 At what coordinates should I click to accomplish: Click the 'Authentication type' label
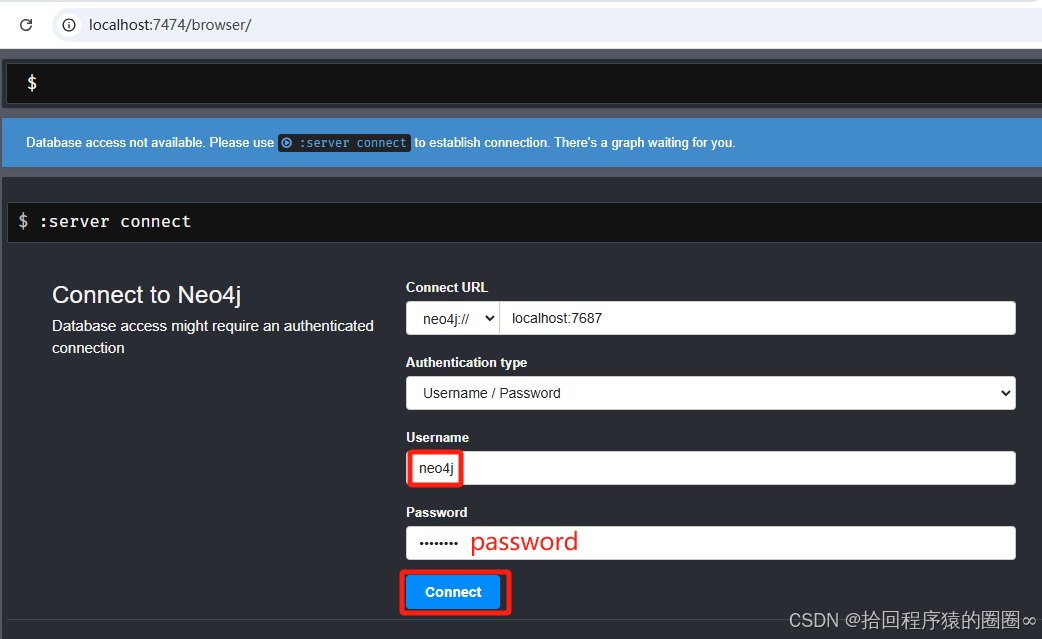click(467, 363)
